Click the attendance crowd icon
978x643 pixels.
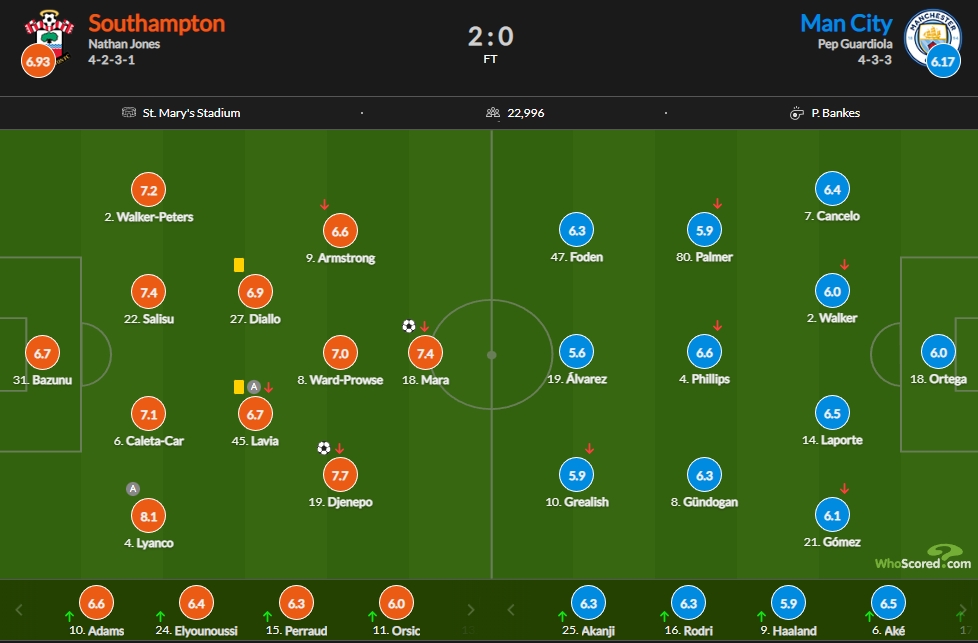point(493,112)
